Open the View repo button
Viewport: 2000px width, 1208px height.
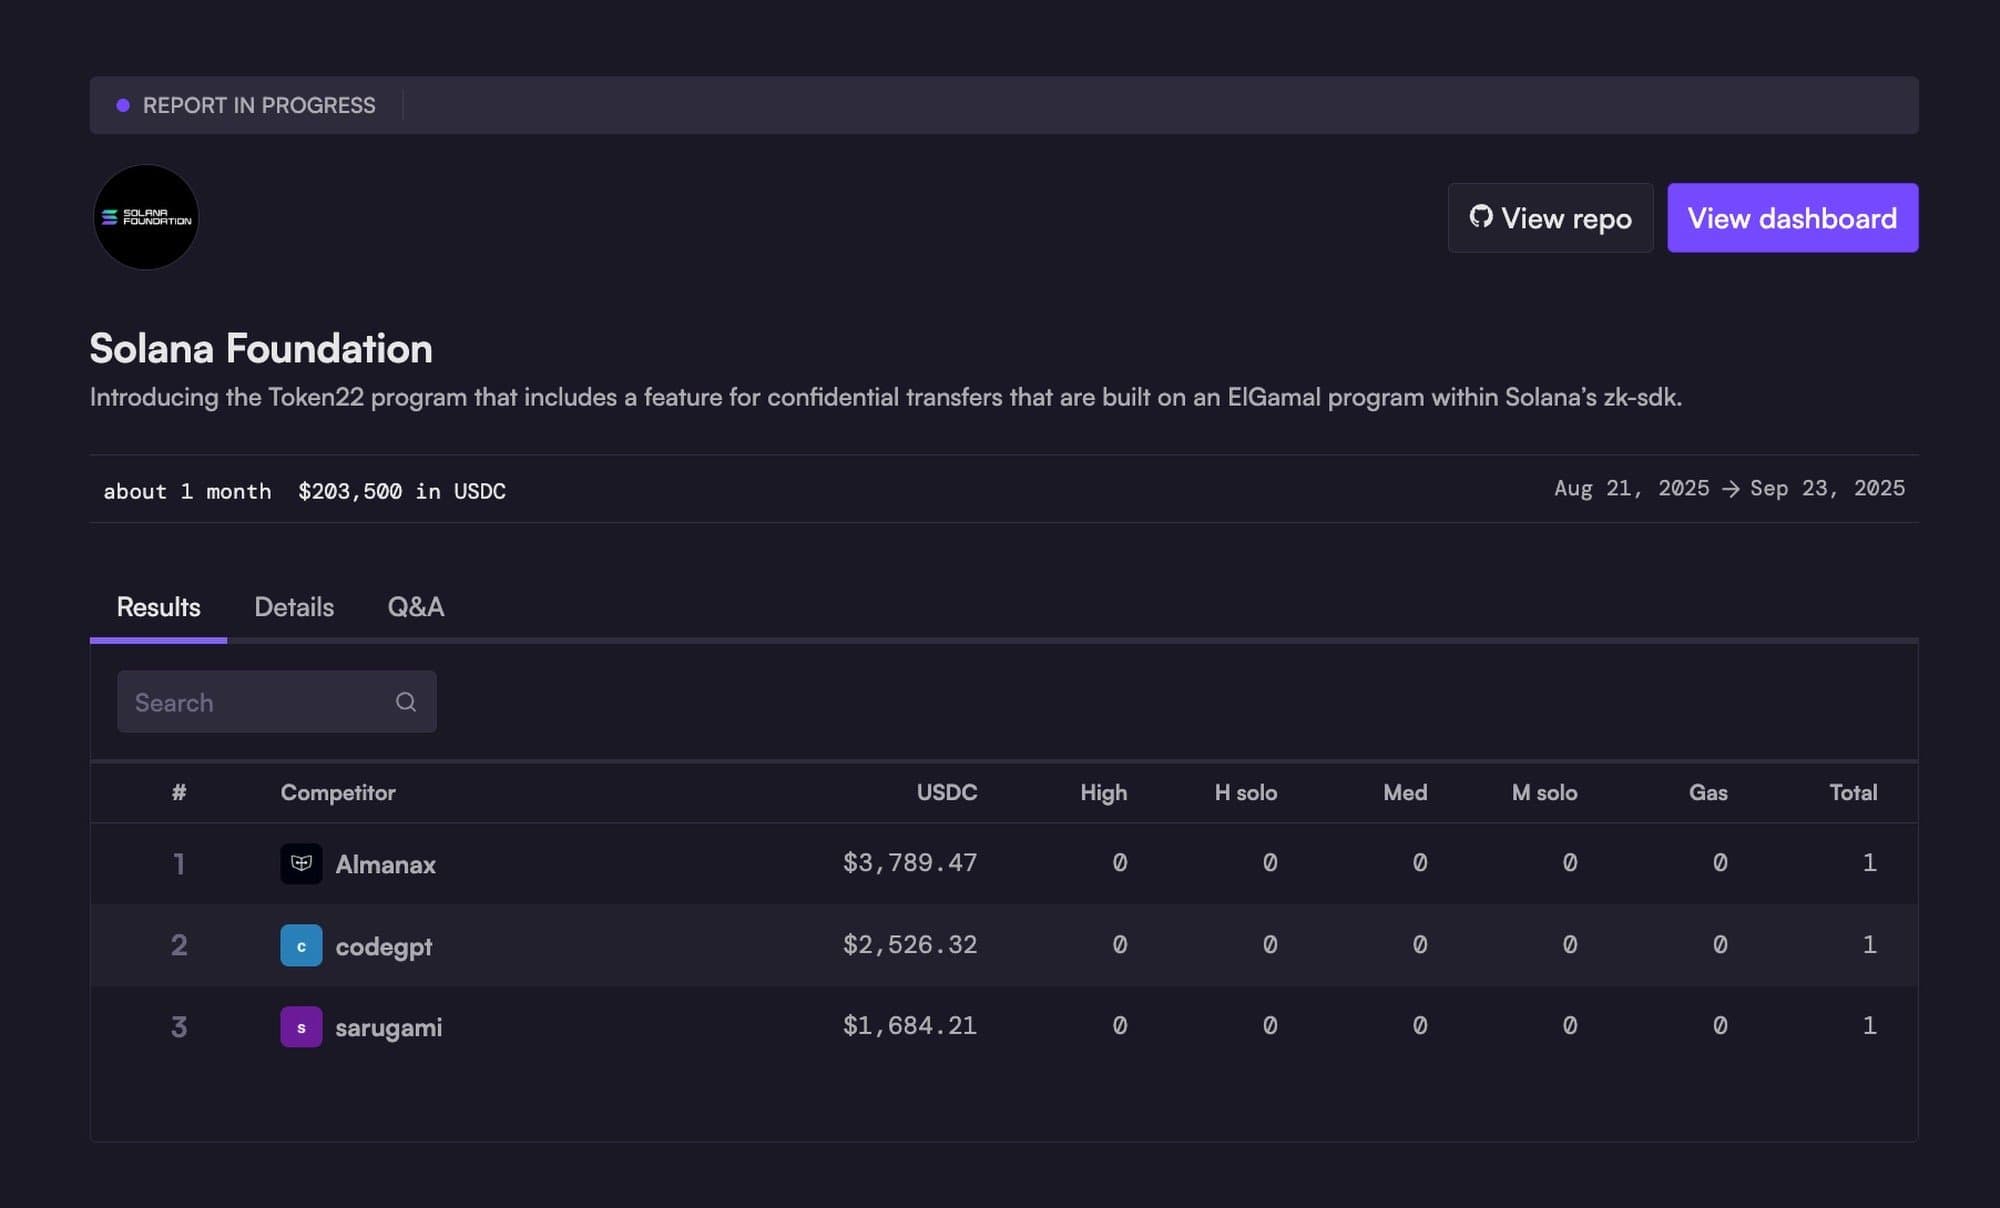1550,218
